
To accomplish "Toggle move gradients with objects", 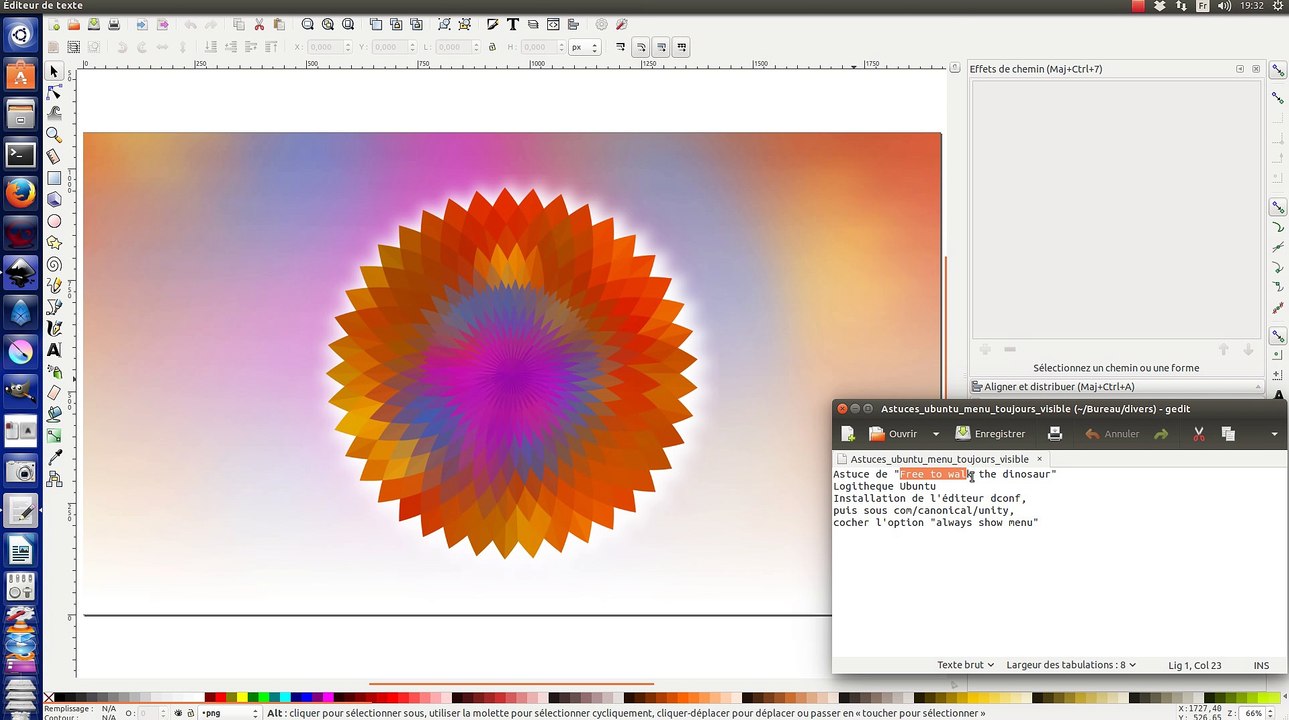I will coord(661,47).
